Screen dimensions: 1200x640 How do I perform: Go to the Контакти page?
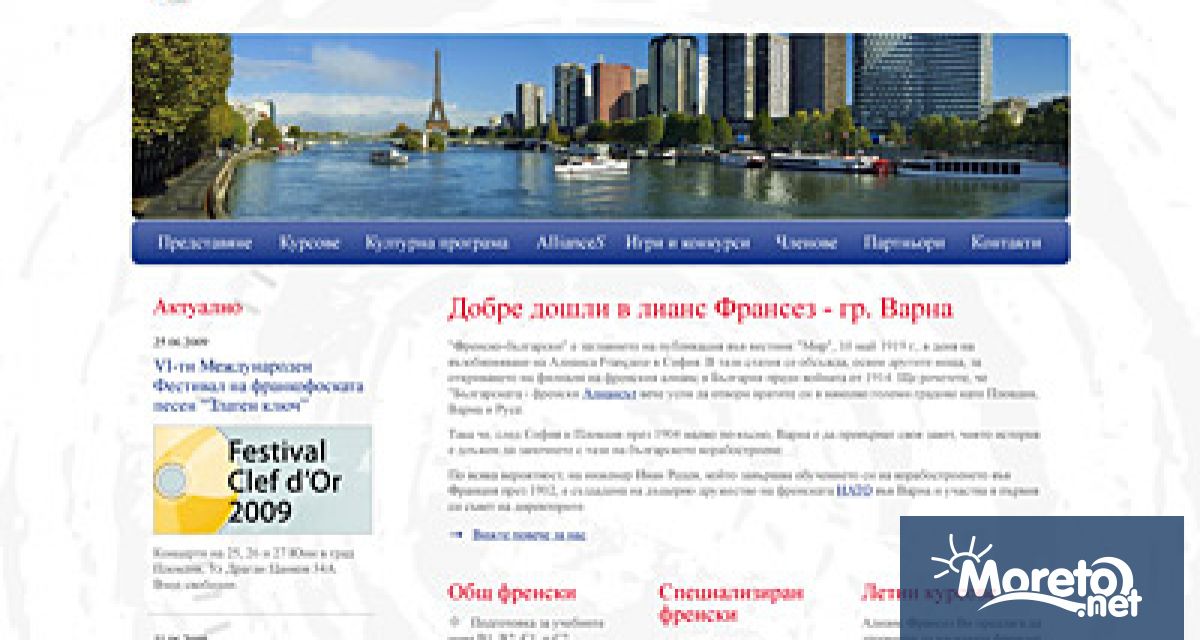pos(1005,243)
